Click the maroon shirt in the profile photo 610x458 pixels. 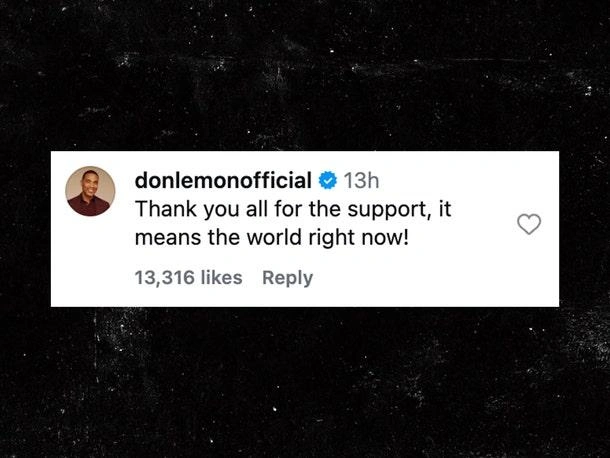coord(89,205)
